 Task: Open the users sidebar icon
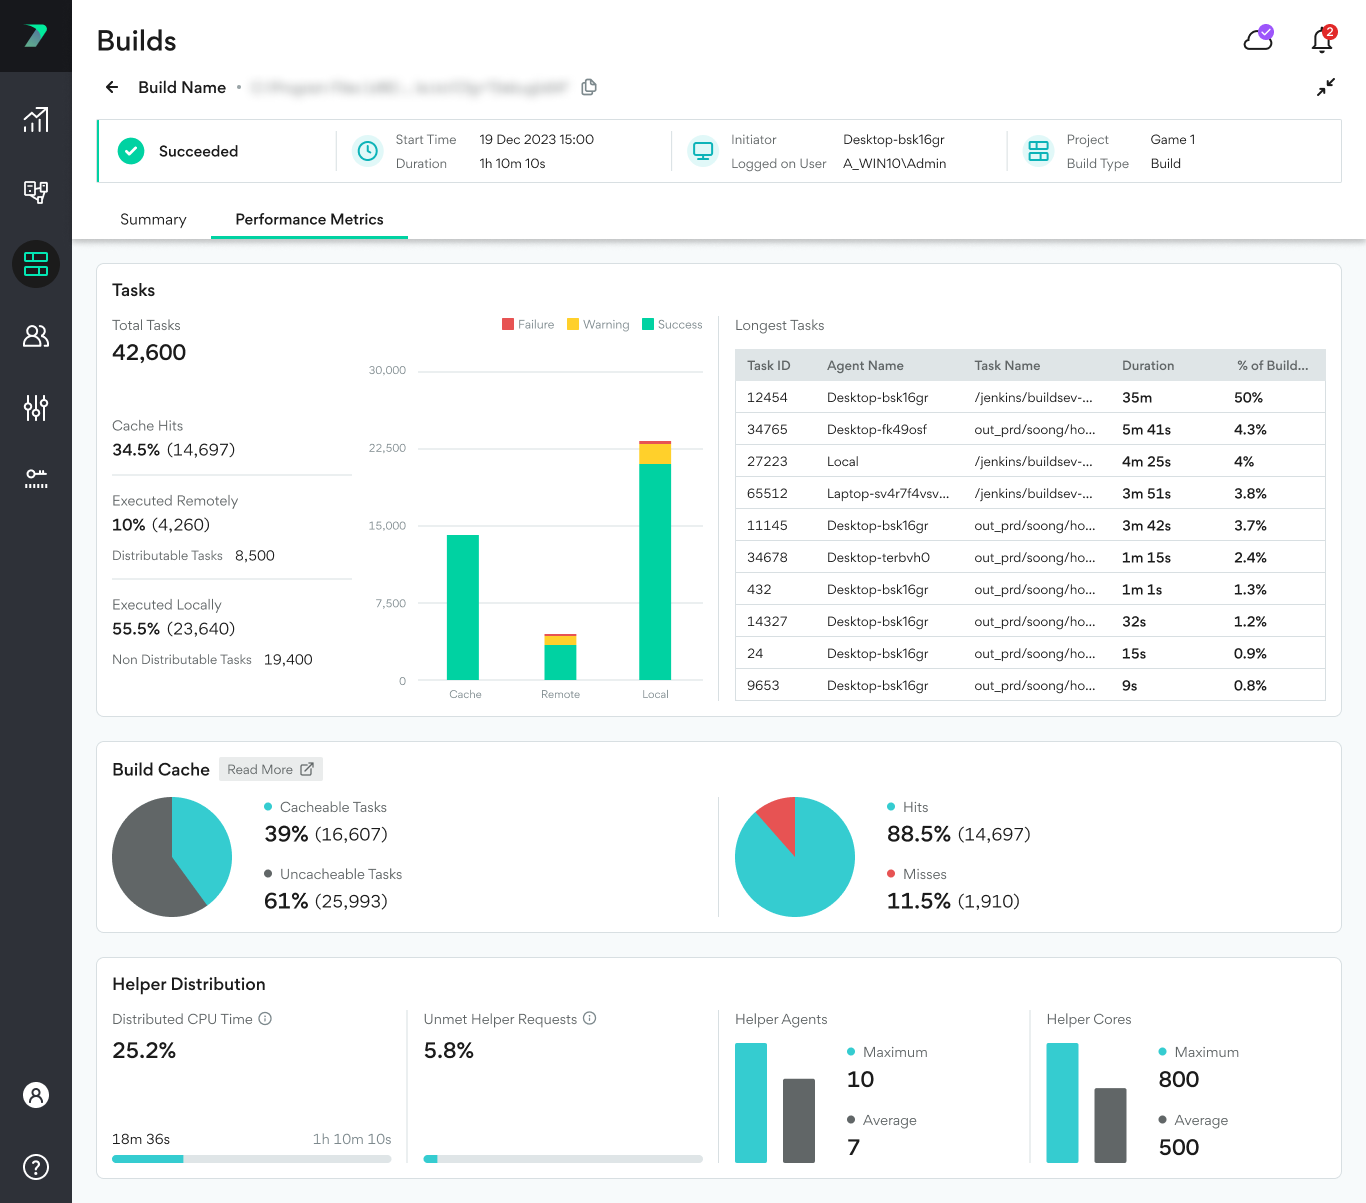(36, 336)
